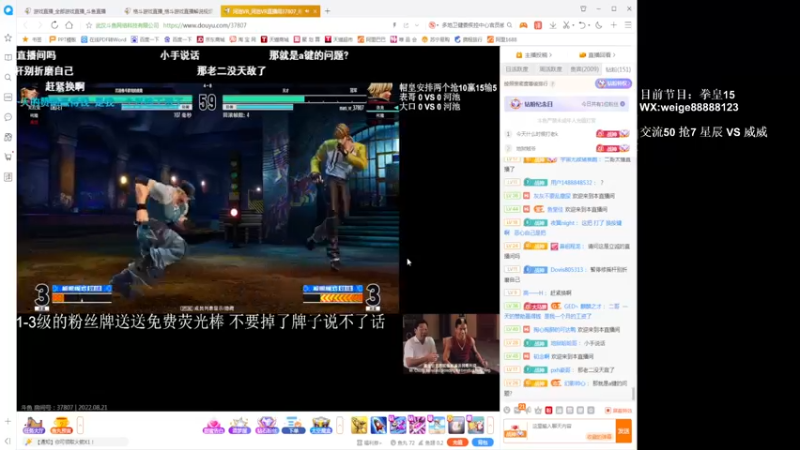The image size is (800, 450).
Task: Select the 下单 order icon
Action: 293,425
